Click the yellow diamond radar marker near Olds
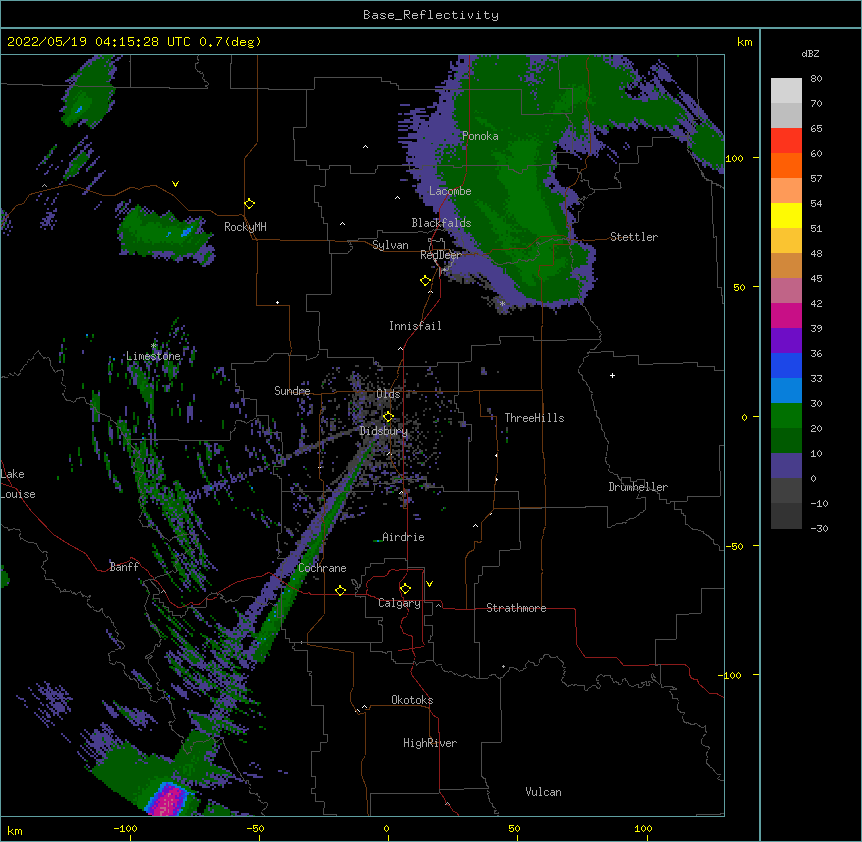The height and width of the screenshot is (842, 862). click(388, 417)
